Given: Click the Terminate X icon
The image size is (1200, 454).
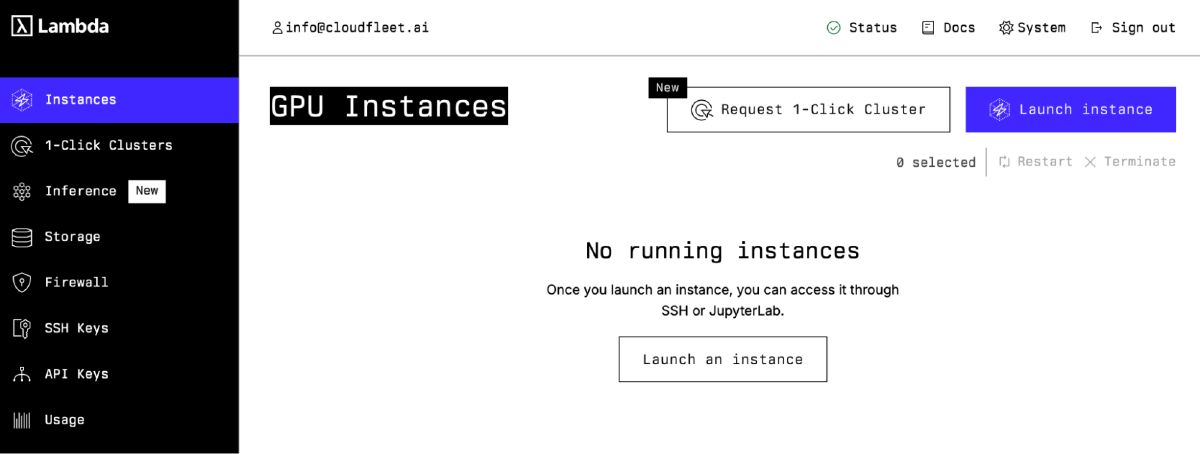Looking at the screenshot, I should pos(1090,162).
